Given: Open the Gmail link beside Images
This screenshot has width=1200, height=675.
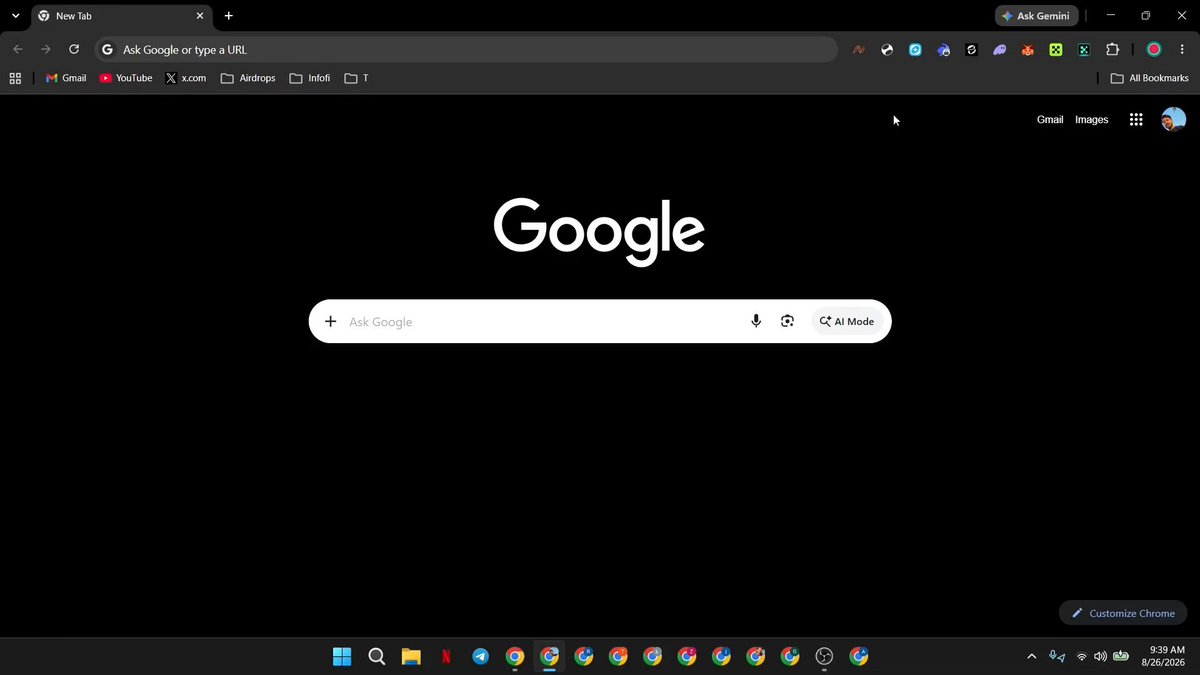Looking at the screenshot, I should (1050, 120).
